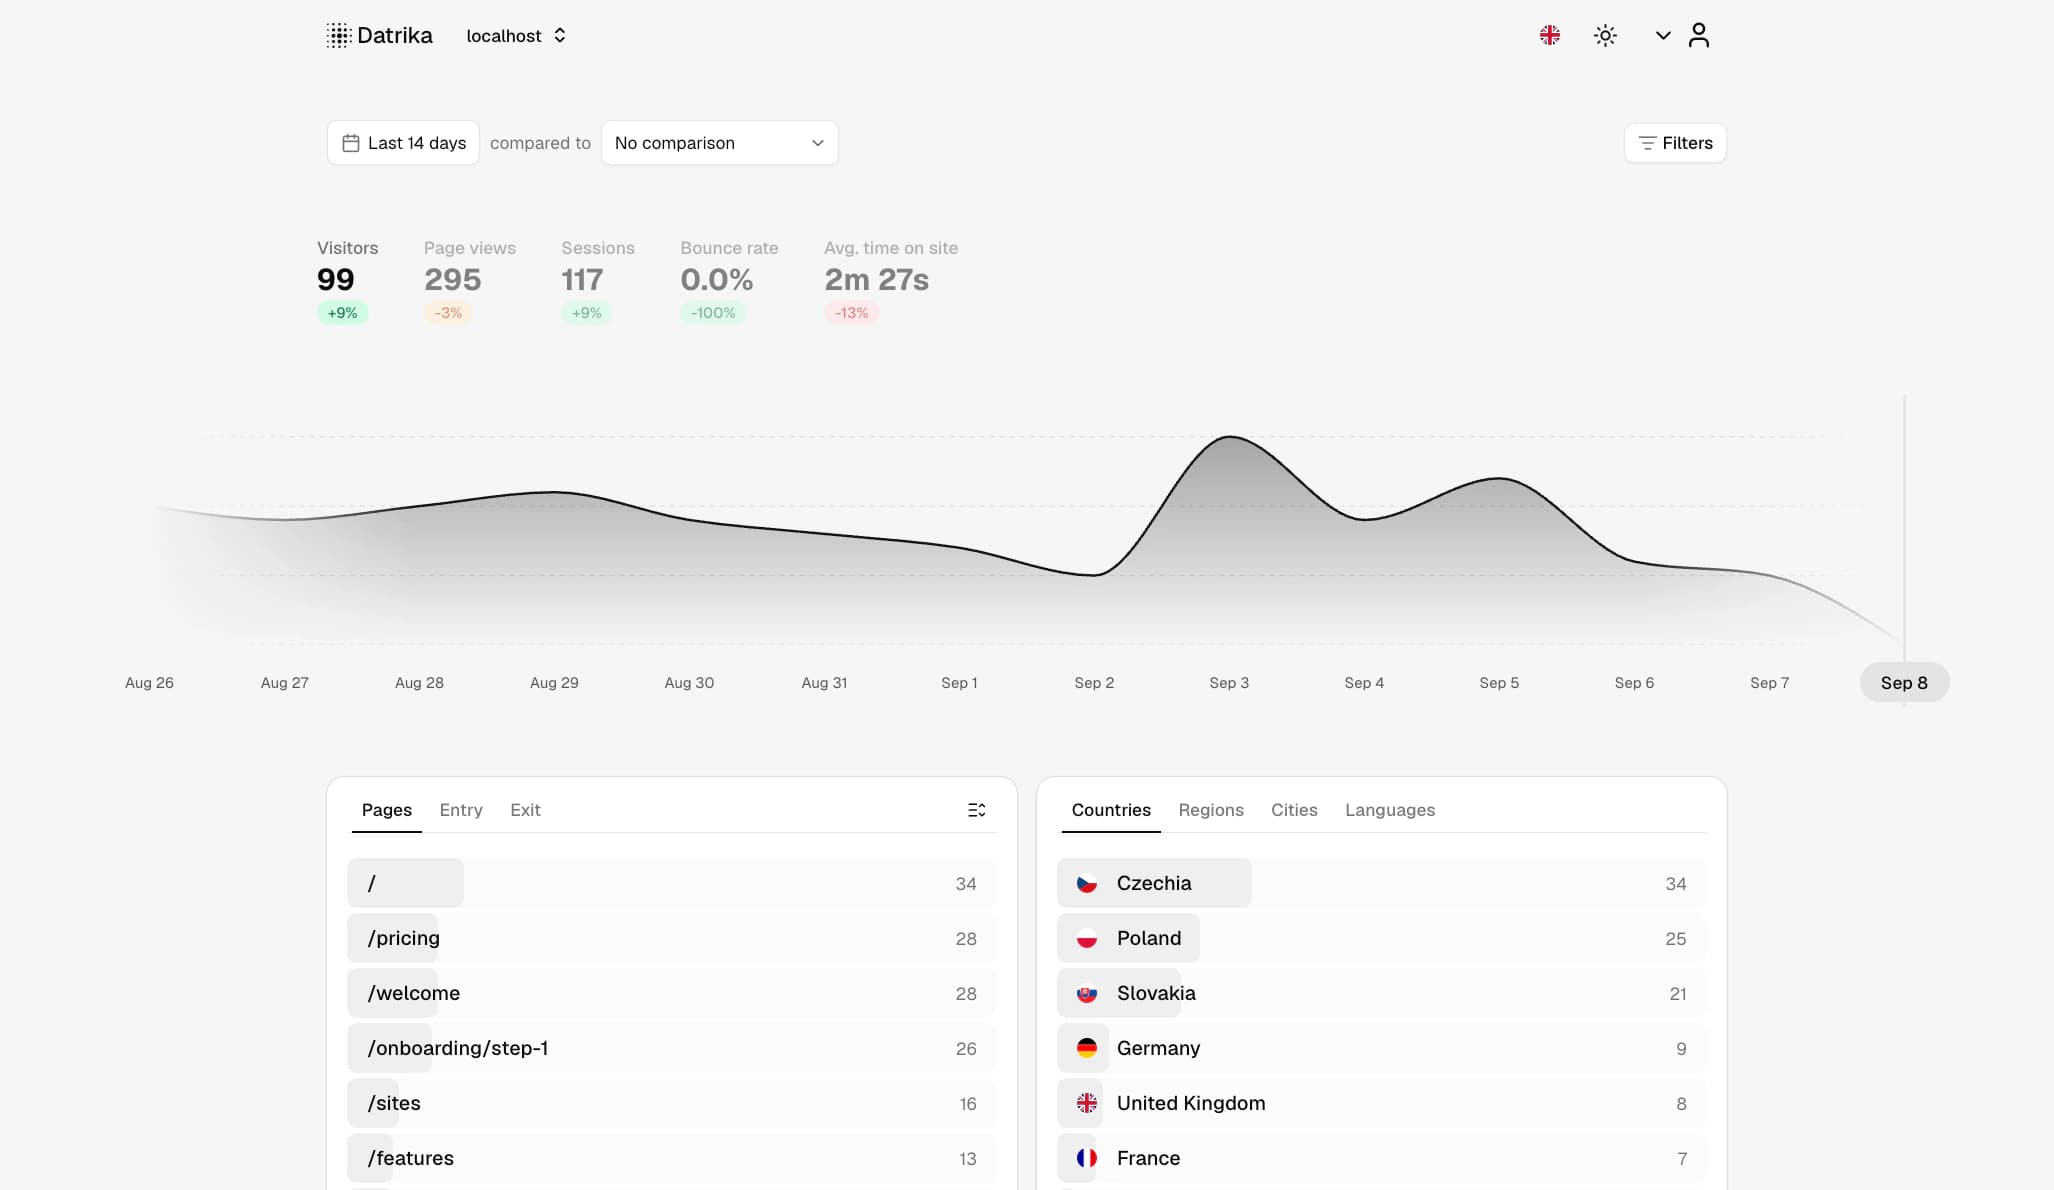This screenshot has height=1190, width=2054.
Task: Switch to the Entry tab
Action: tap(461, 810)
